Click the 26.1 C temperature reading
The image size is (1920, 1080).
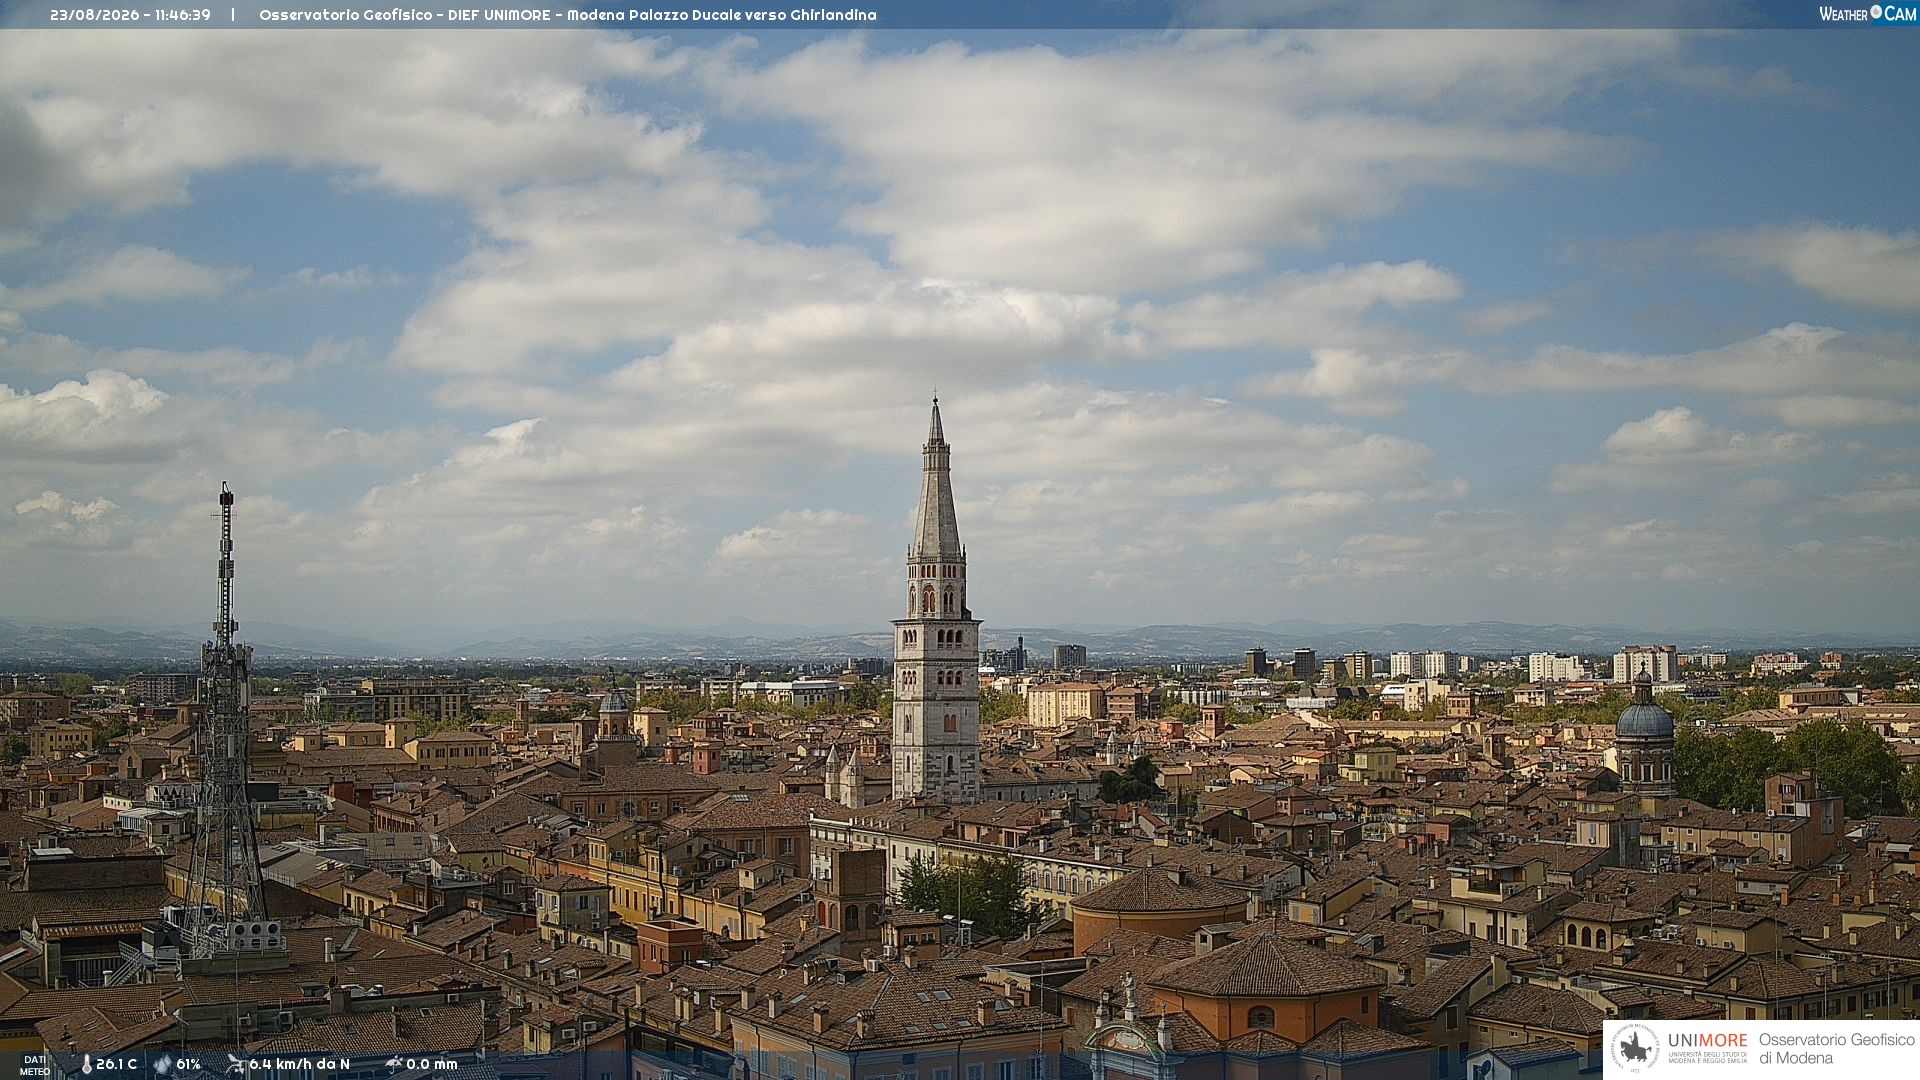pyautogui.click(x=116, y=1065)
